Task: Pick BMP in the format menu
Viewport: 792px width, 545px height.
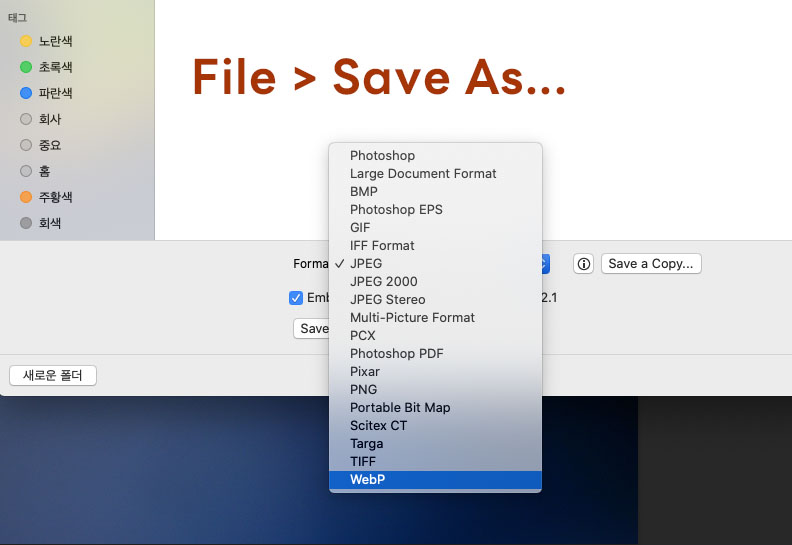Action: tap(435, 191)
